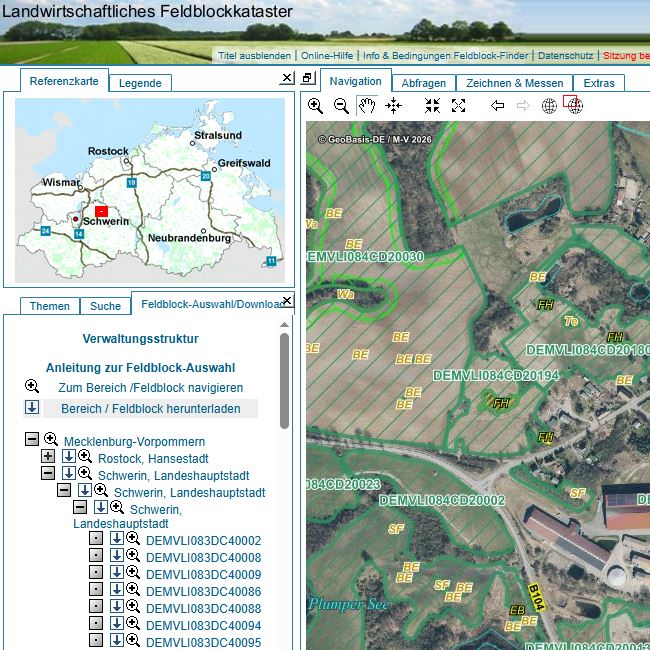Zoom to feldblock DEMVLI083DC40088
The width and height of the screenshot is (650, 650).
[x=133, y=606]
